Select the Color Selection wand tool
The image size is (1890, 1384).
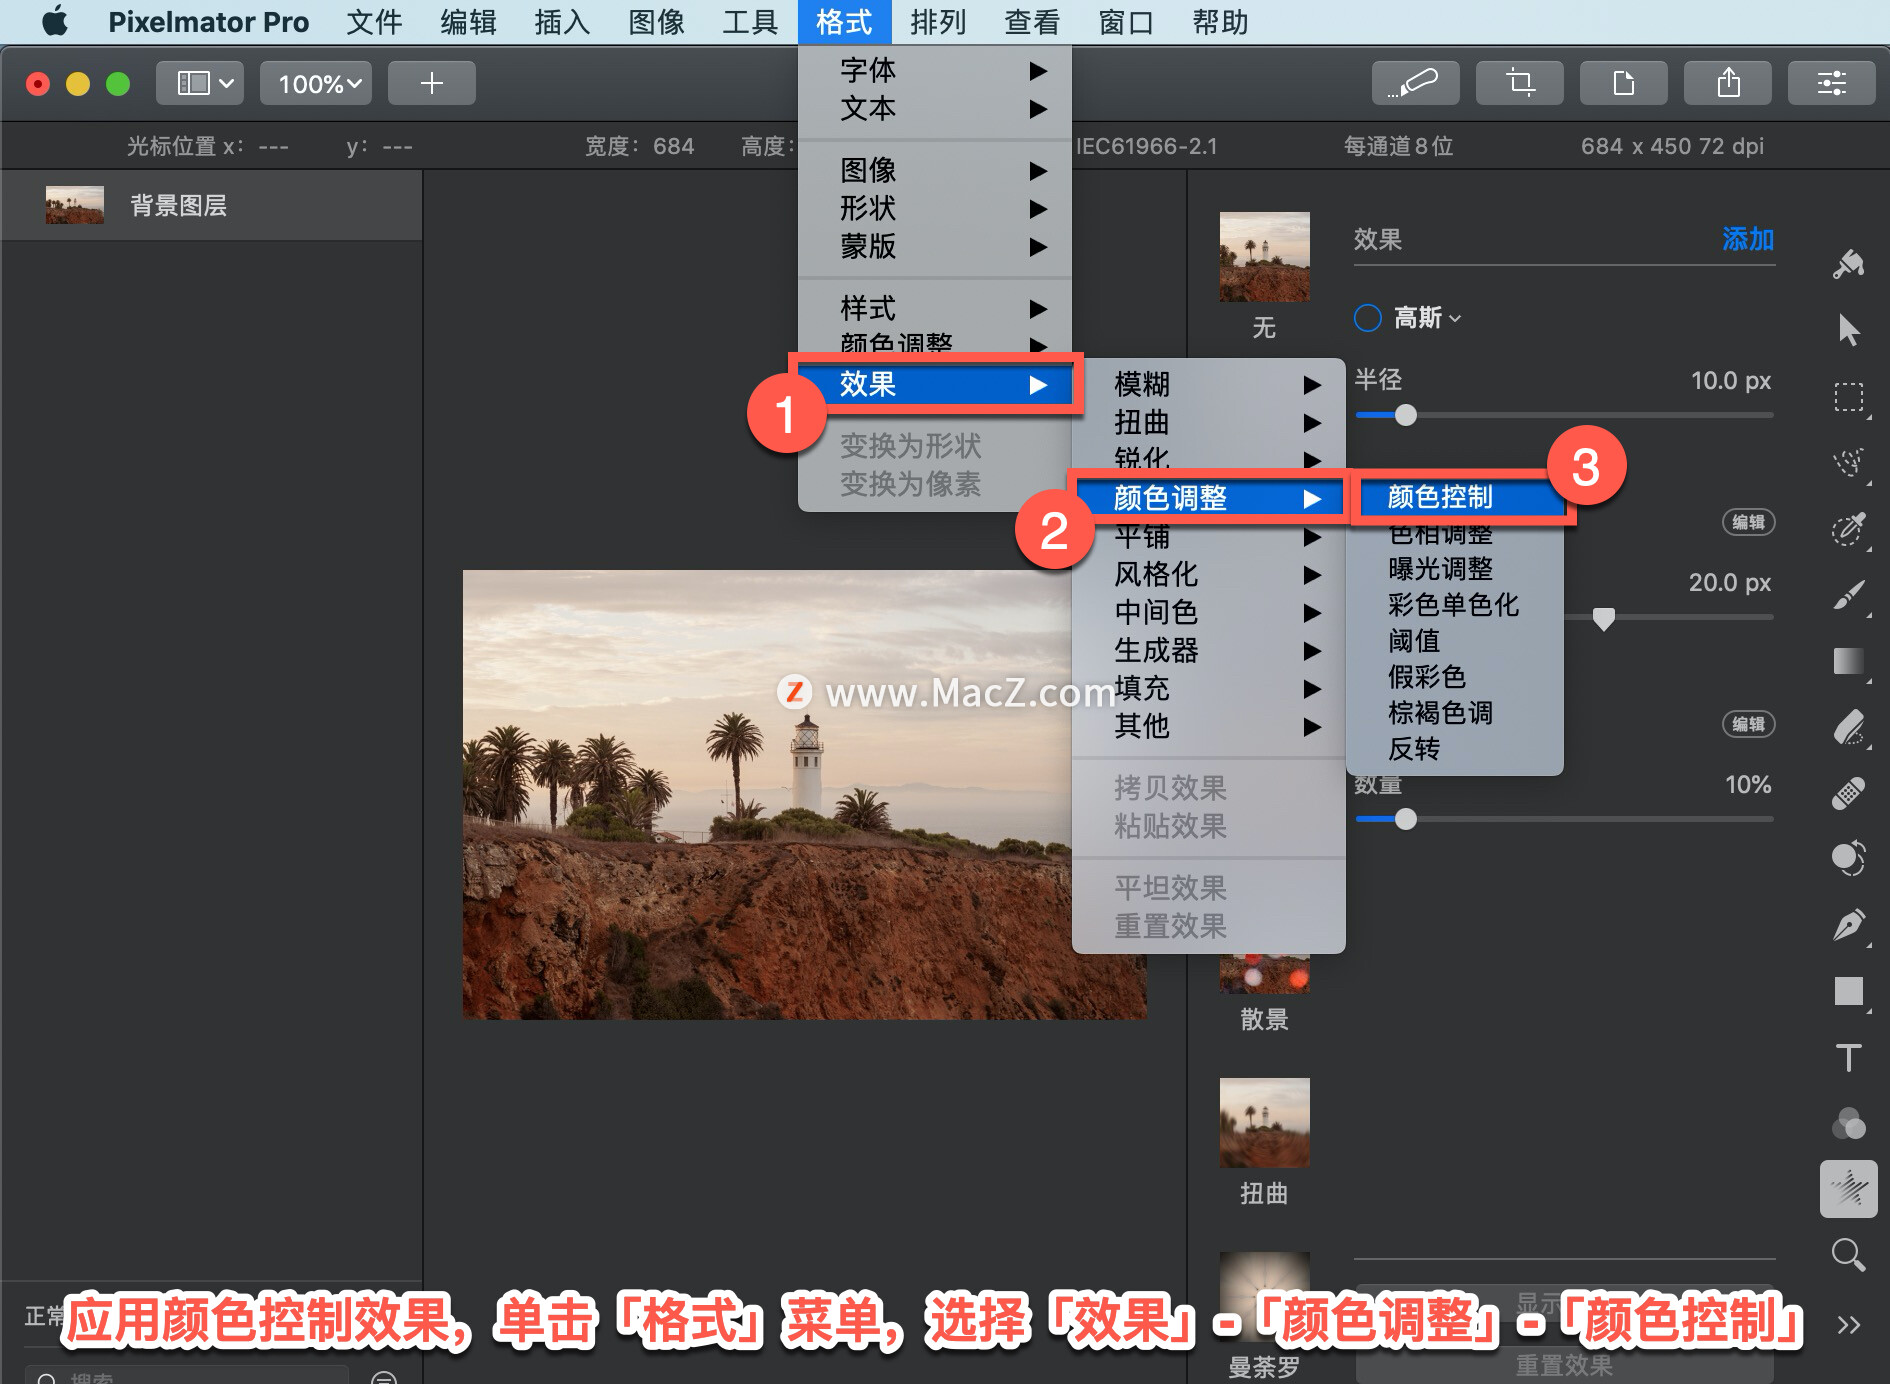click(x=1848, y=529)
